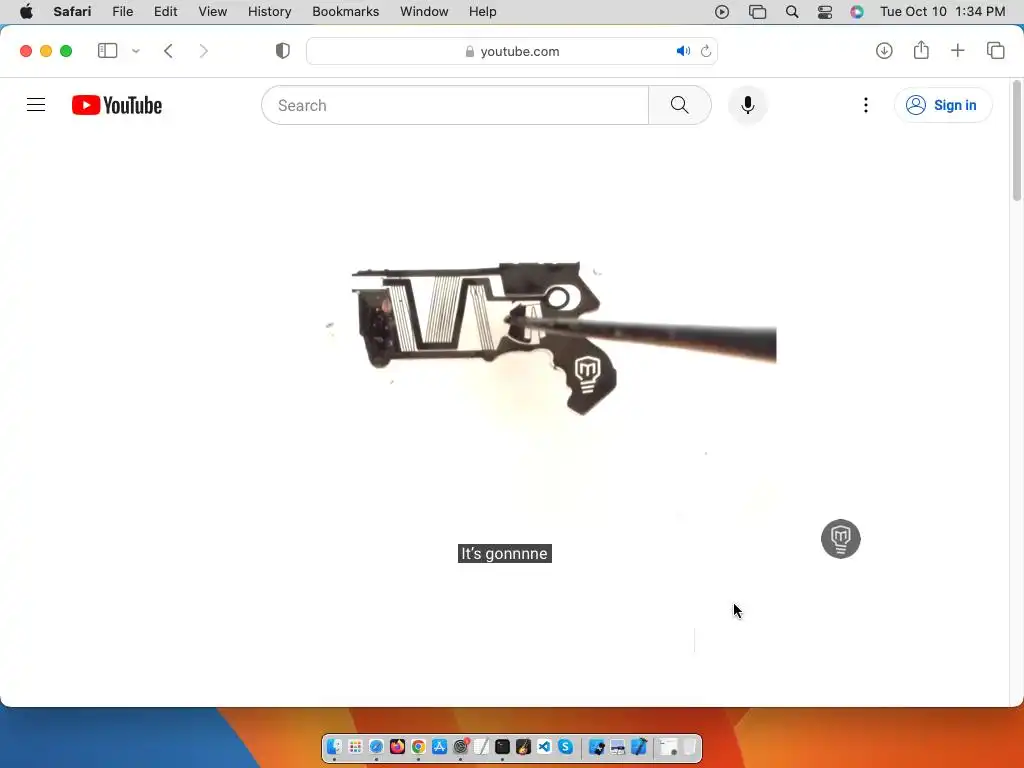Open Terminal from the Dock
Viewport: 1024px width, 768px height.
(502, 746)
